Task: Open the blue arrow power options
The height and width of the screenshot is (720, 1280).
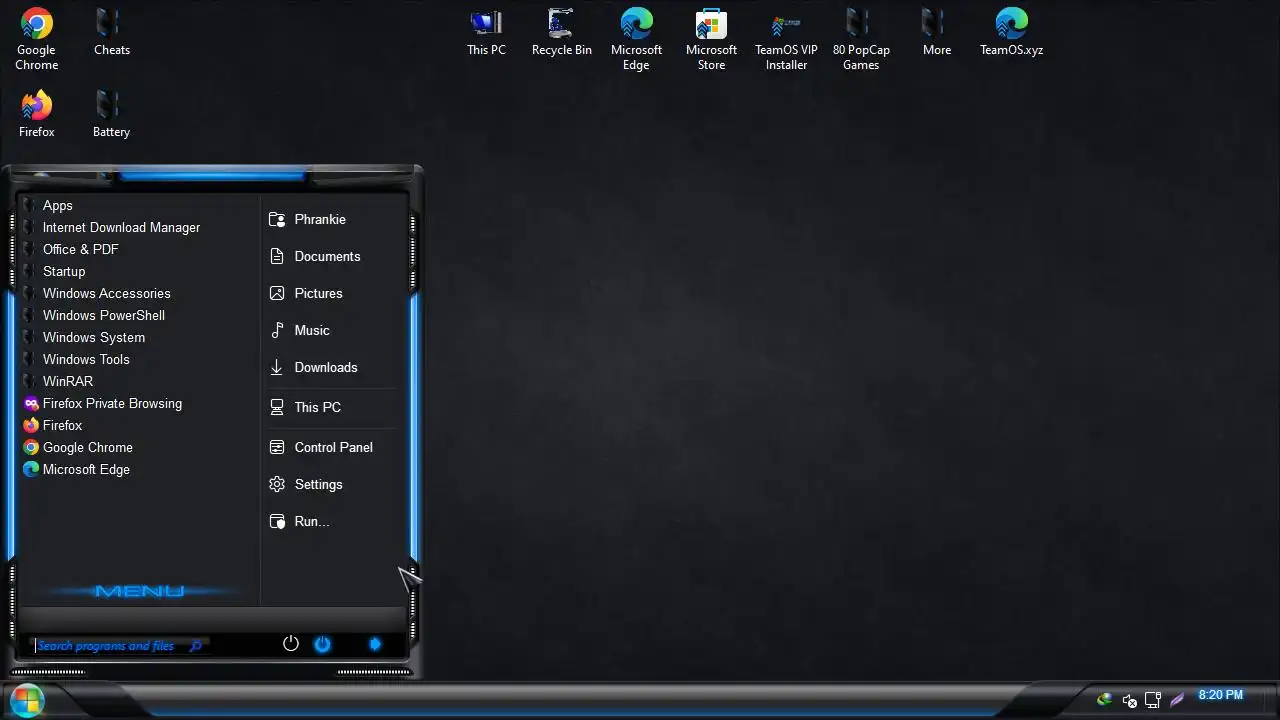Action: click(375, 644)
